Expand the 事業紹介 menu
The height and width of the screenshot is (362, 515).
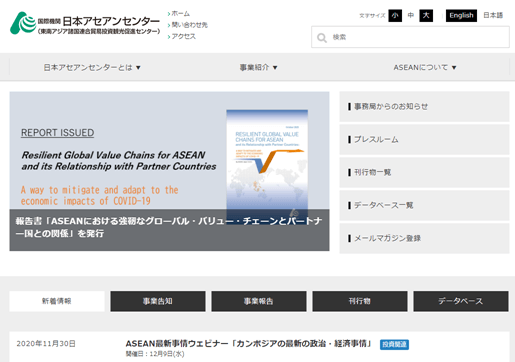point(258,67)
